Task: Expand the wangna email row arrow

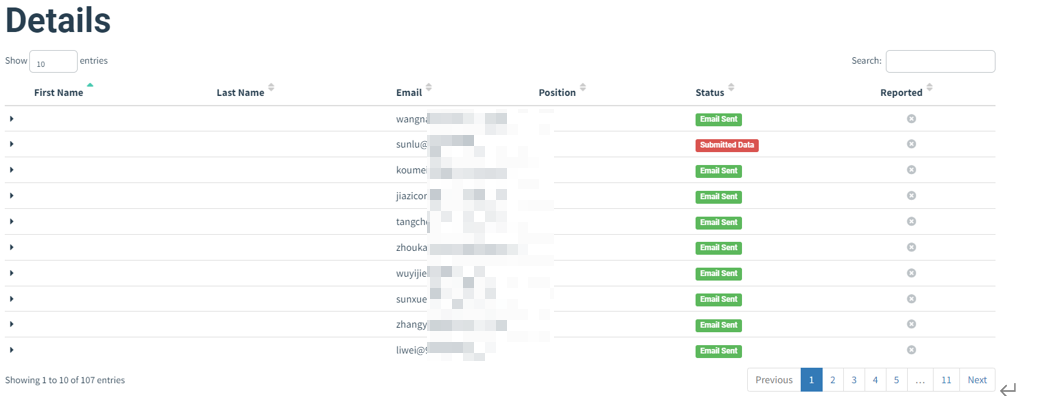Action: point(12,119)
